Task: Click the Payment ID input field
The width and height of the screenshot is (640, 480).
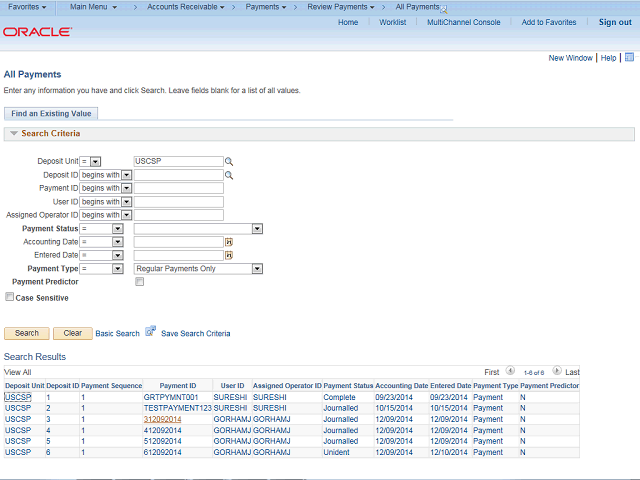Action: pyautogui.click(x=178, y=188)
